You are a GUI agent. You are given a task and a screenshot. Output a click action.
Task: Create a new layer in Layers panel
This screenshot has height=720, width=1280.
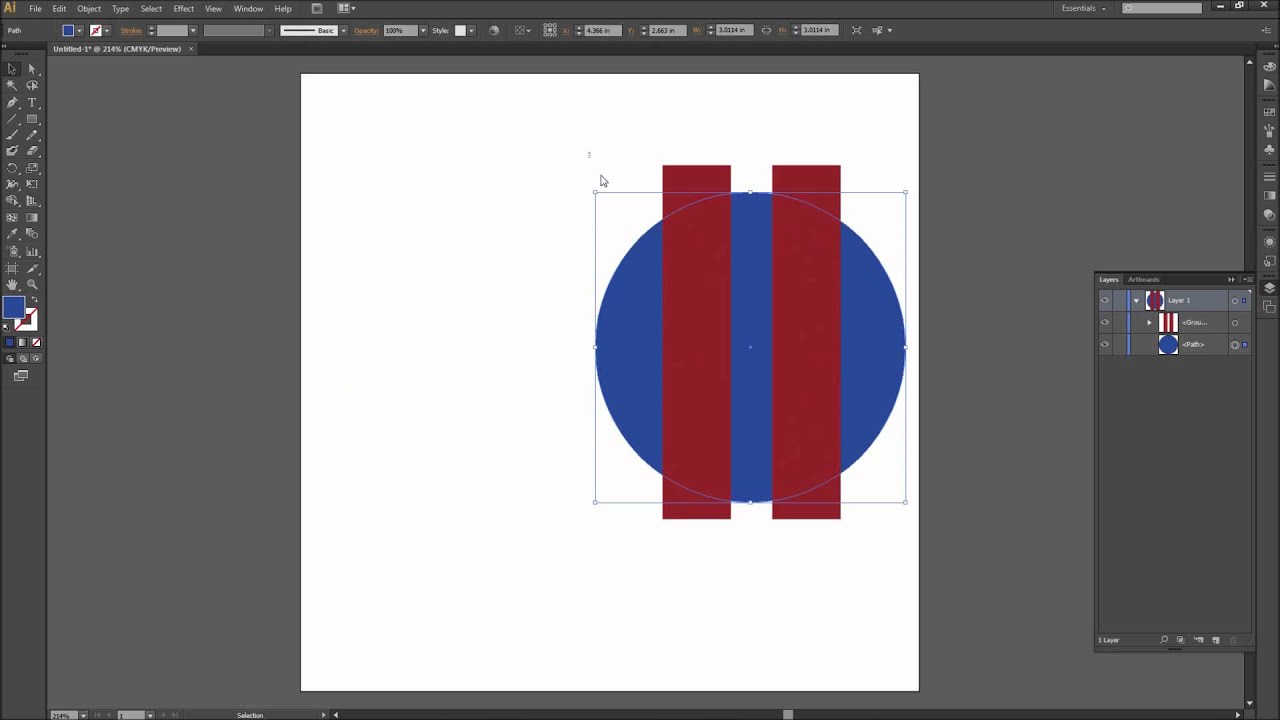pos(1216,640)
